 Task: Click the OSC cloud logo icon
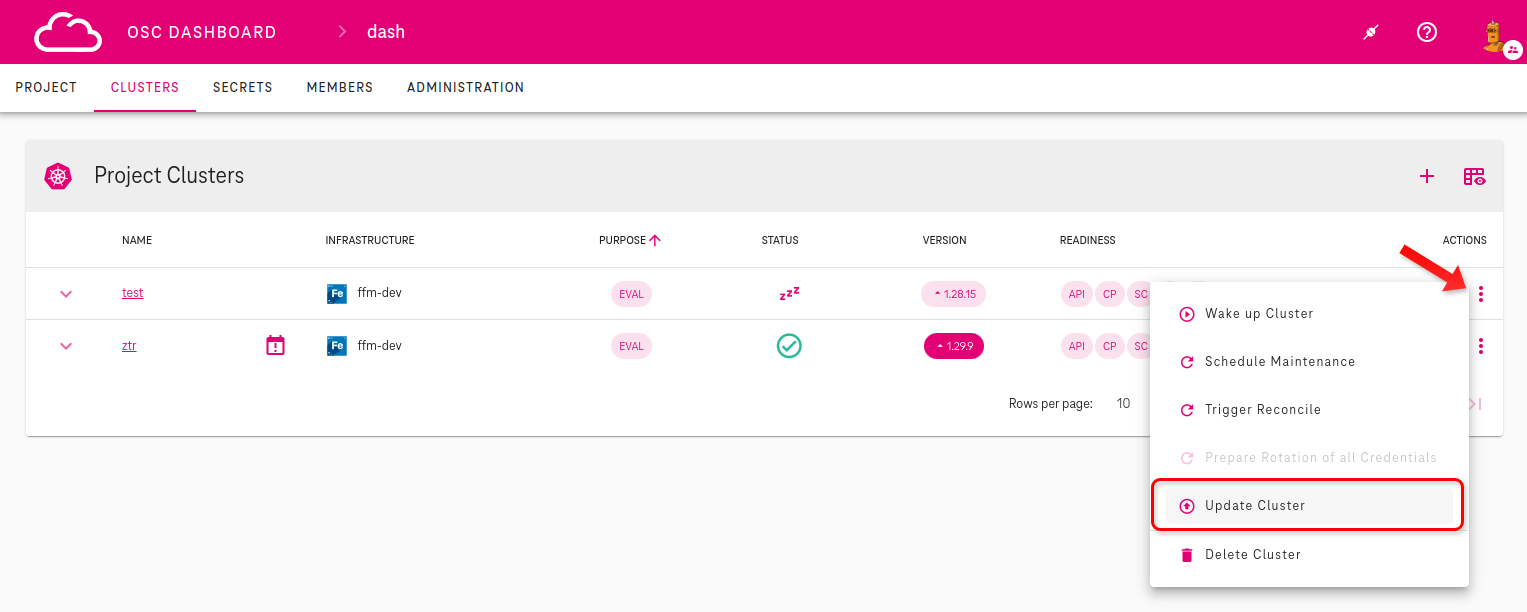coord(68,32)
